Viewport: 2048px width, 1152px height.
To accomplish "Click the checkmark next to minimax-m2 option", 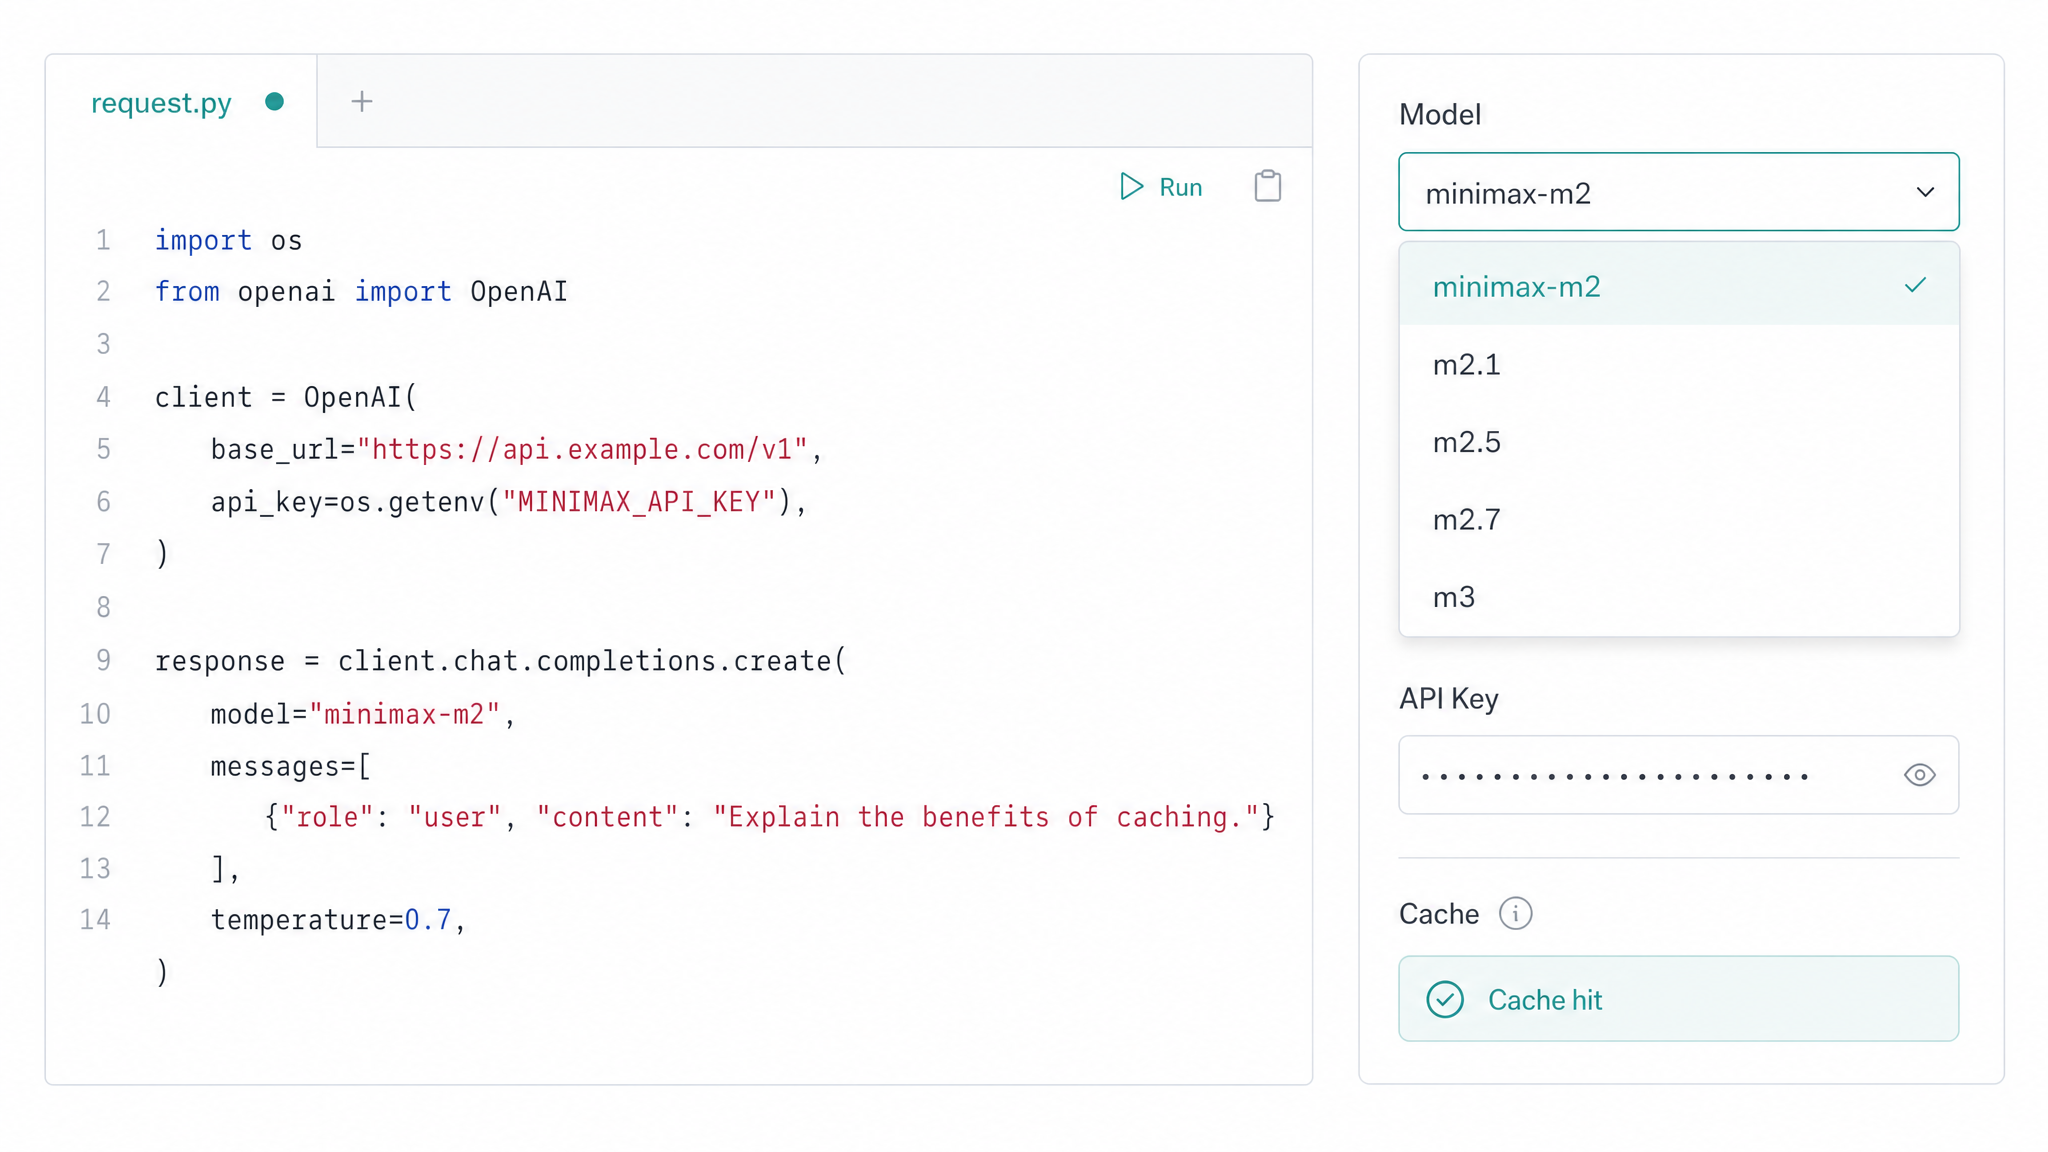I will [x=1915, y=286].
